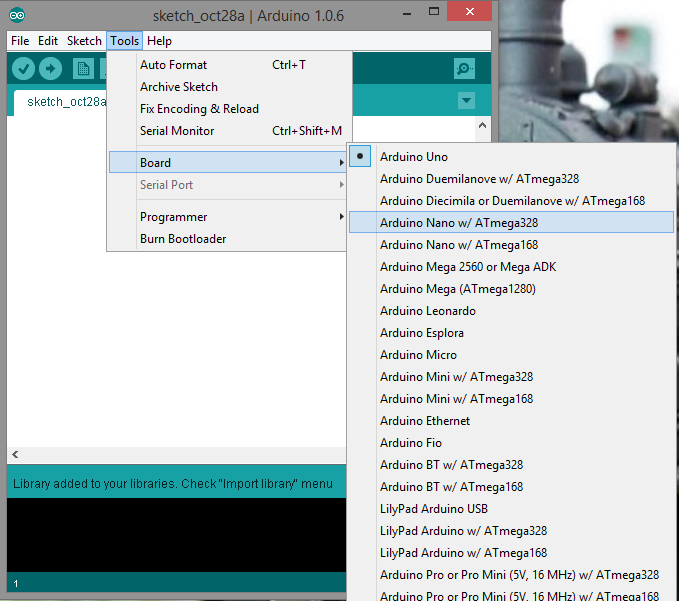The height and width of the screenshot is (601, 679).
Task: Select Arduino BT w/ ATmega328
Action: coord(511,465)
